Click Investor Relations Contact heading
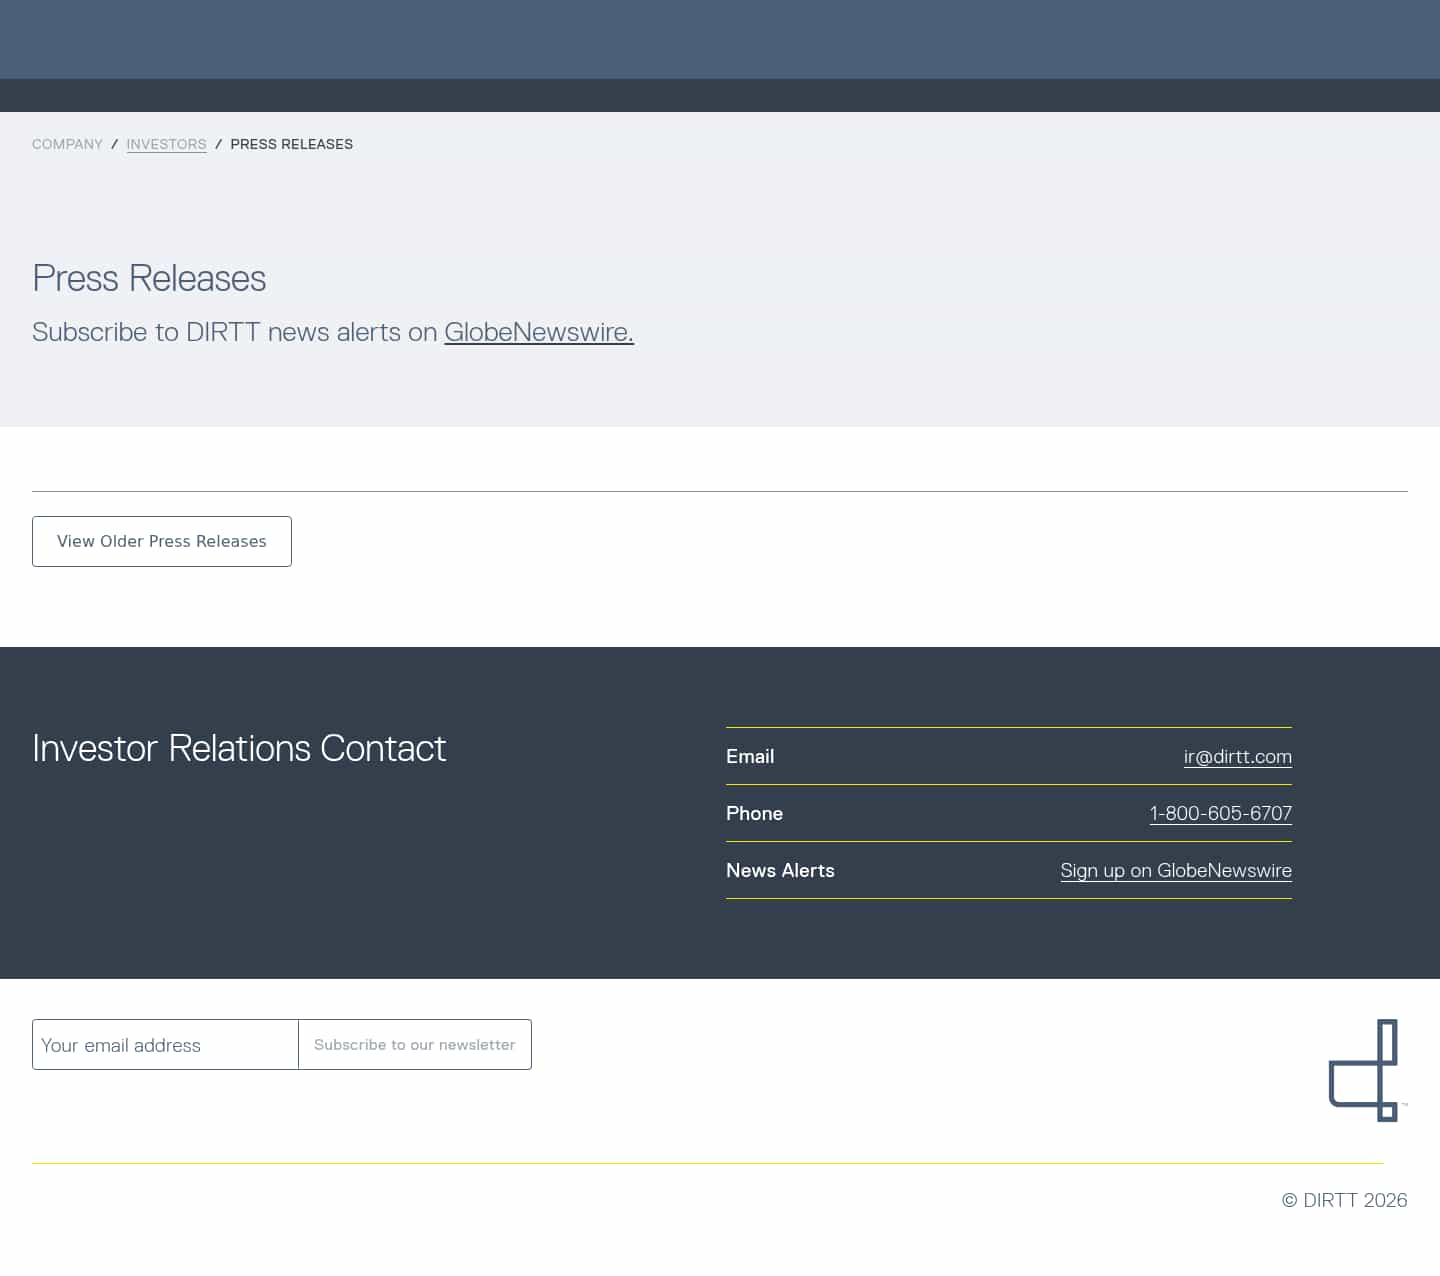1440x1276 pixels. click(x=239, y=748)
